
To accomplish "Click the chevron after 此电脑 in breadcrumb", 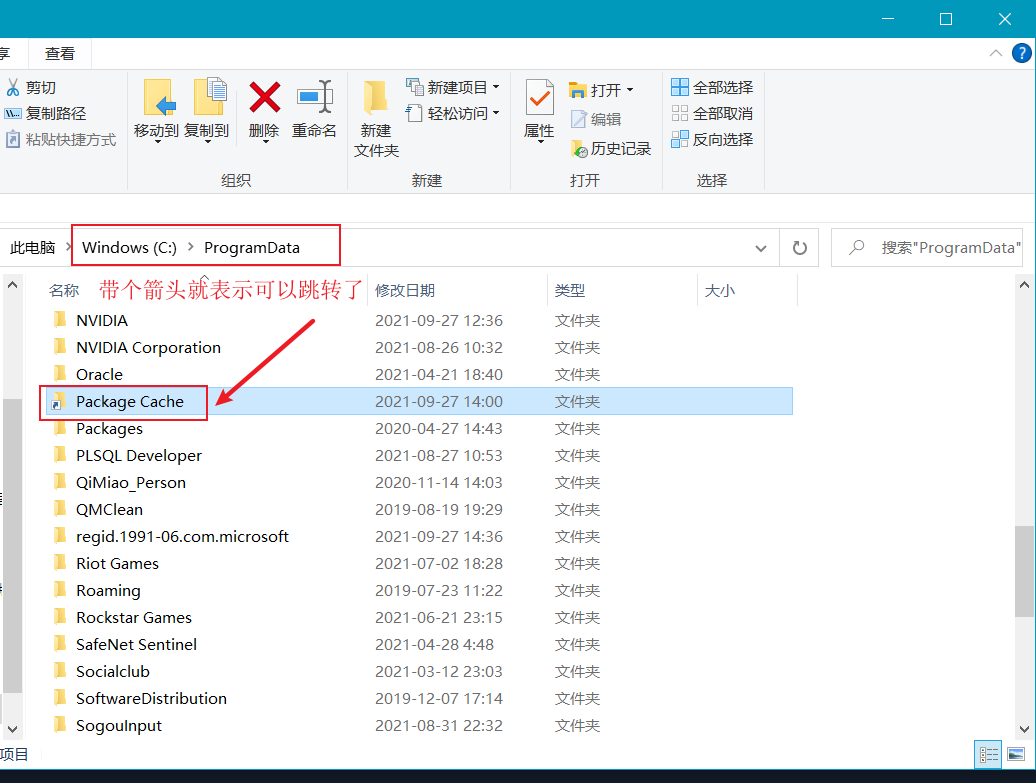I will coord(67,247).
